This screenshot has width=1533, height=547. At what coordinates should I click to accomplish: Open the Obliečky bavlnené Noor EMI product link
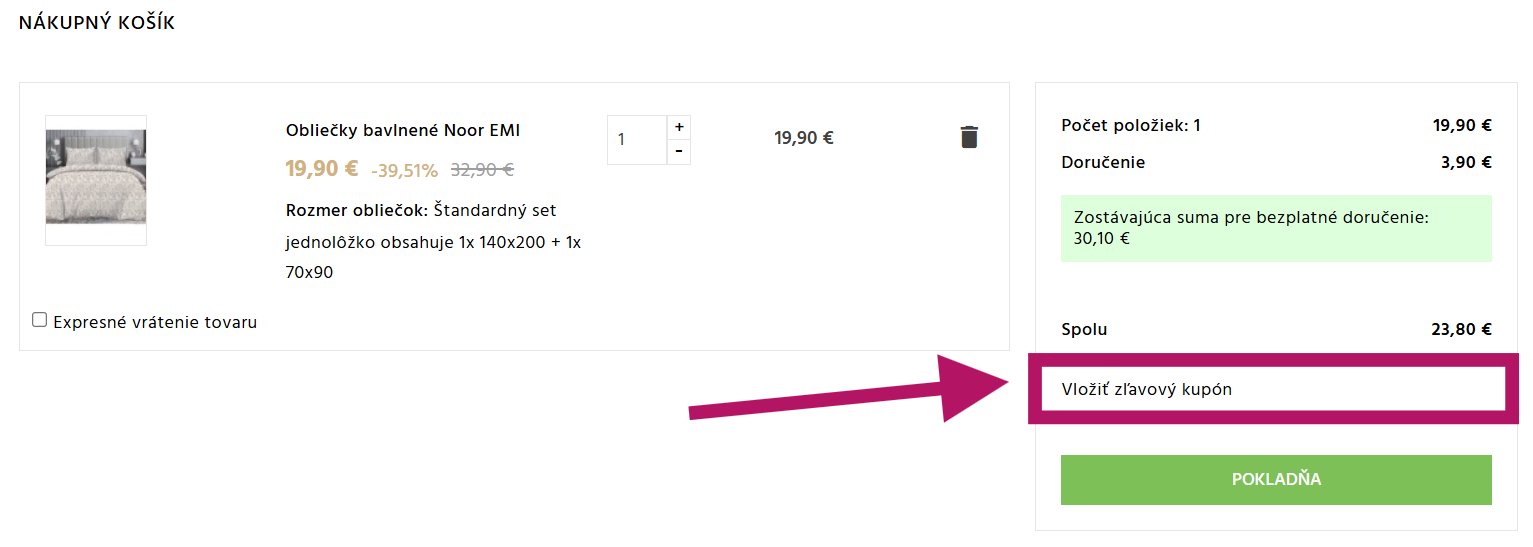click(x=403, y=131)
